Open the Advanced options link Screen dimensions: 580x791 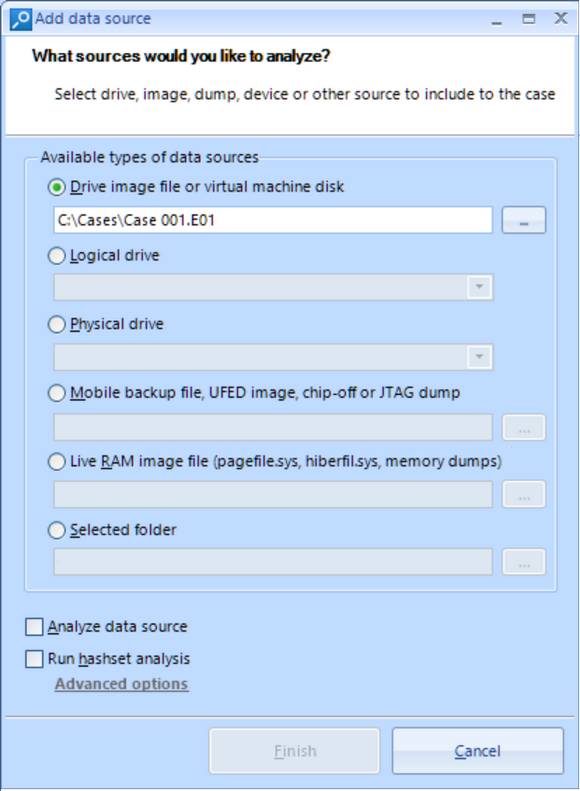[122, 684]
